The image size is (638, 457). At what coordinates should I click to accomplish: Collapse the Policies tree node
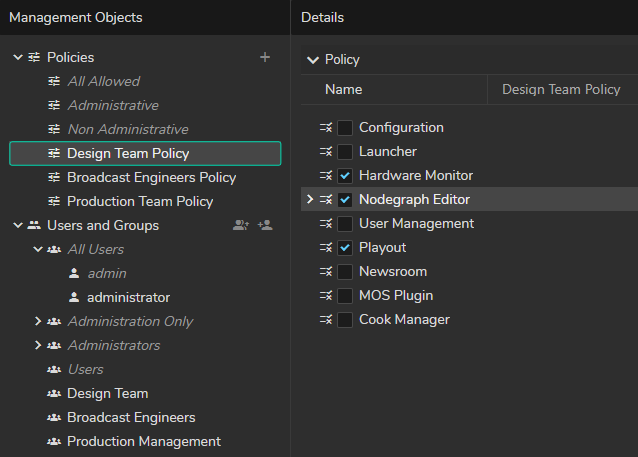point(18,57)
